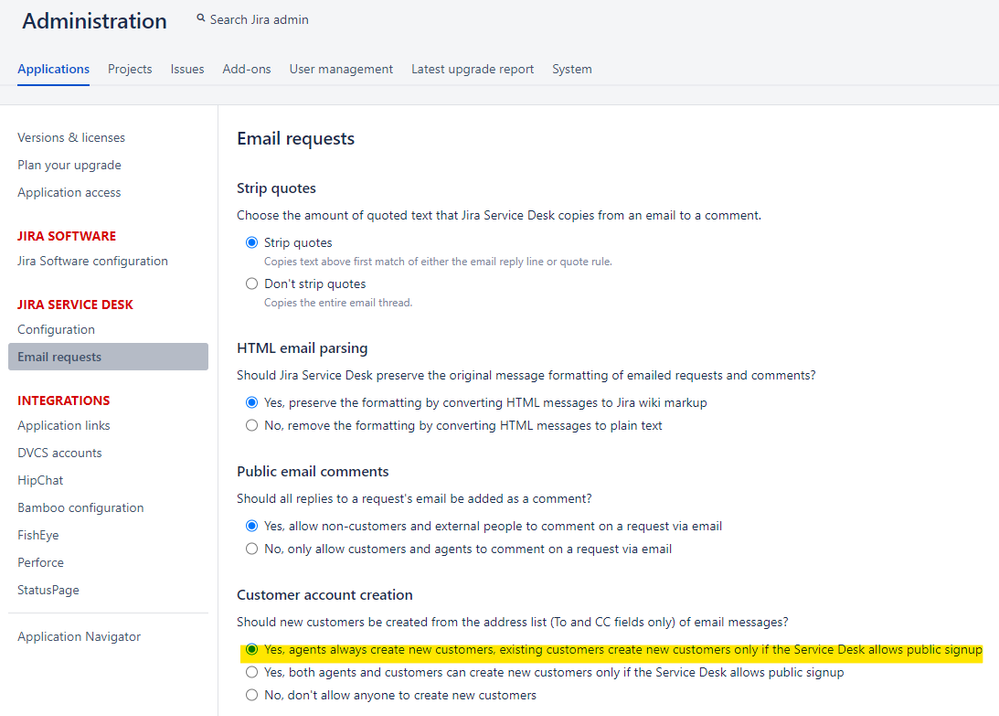Click the search magnifier icon

click(201, 18)
